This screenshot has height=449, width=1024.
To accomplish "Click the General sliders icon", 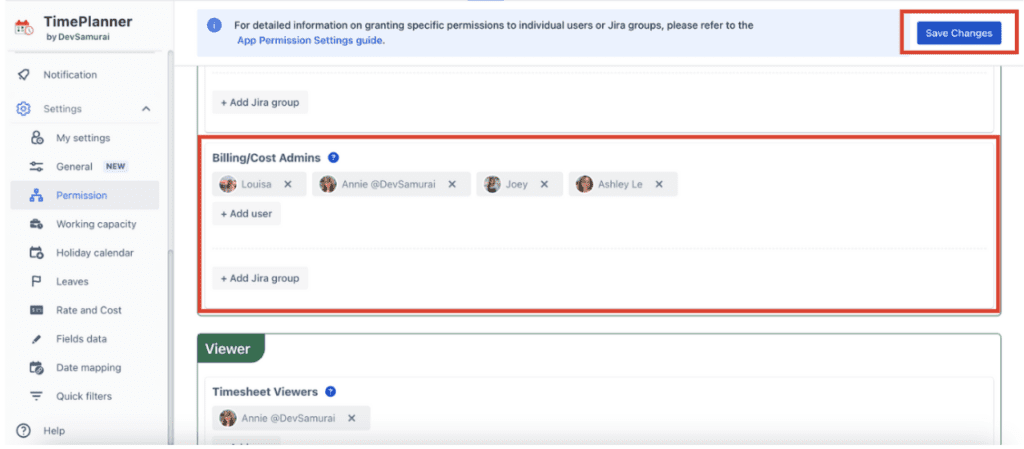I will tap(37, 166).
